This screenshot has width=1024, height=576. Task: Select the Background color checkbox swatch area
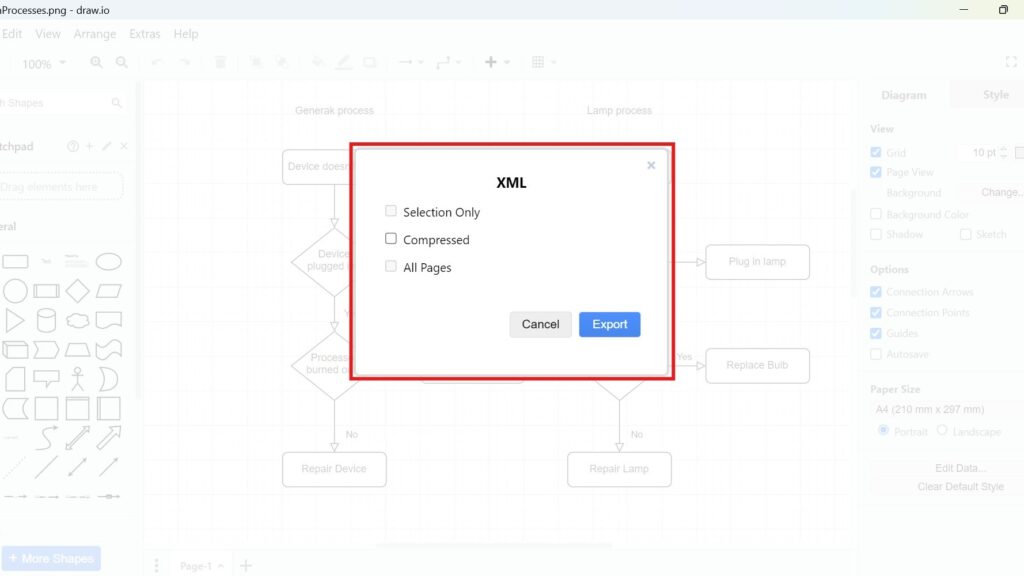(x=875, y=213)
